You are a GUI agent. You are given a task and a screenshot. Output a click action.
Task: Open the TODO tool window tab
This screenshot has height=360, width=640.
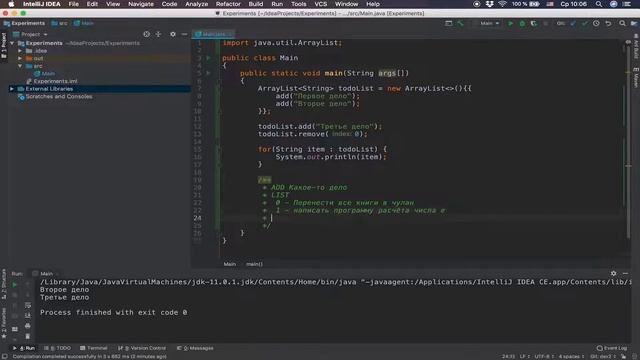pos(58,348)
